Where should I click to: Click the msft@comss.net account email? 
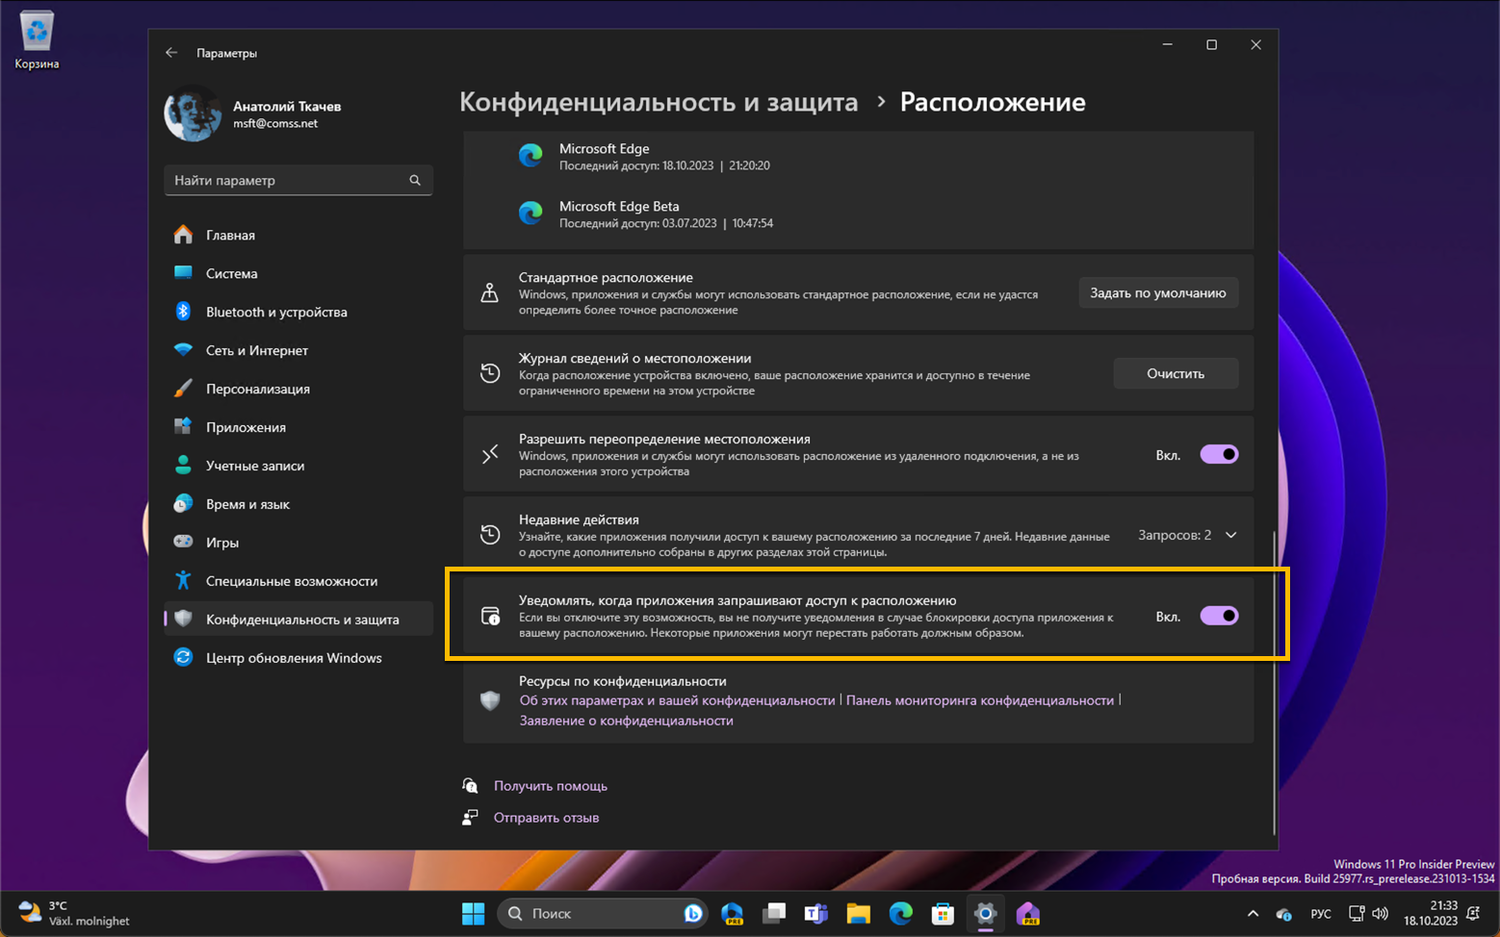point(275,124)
